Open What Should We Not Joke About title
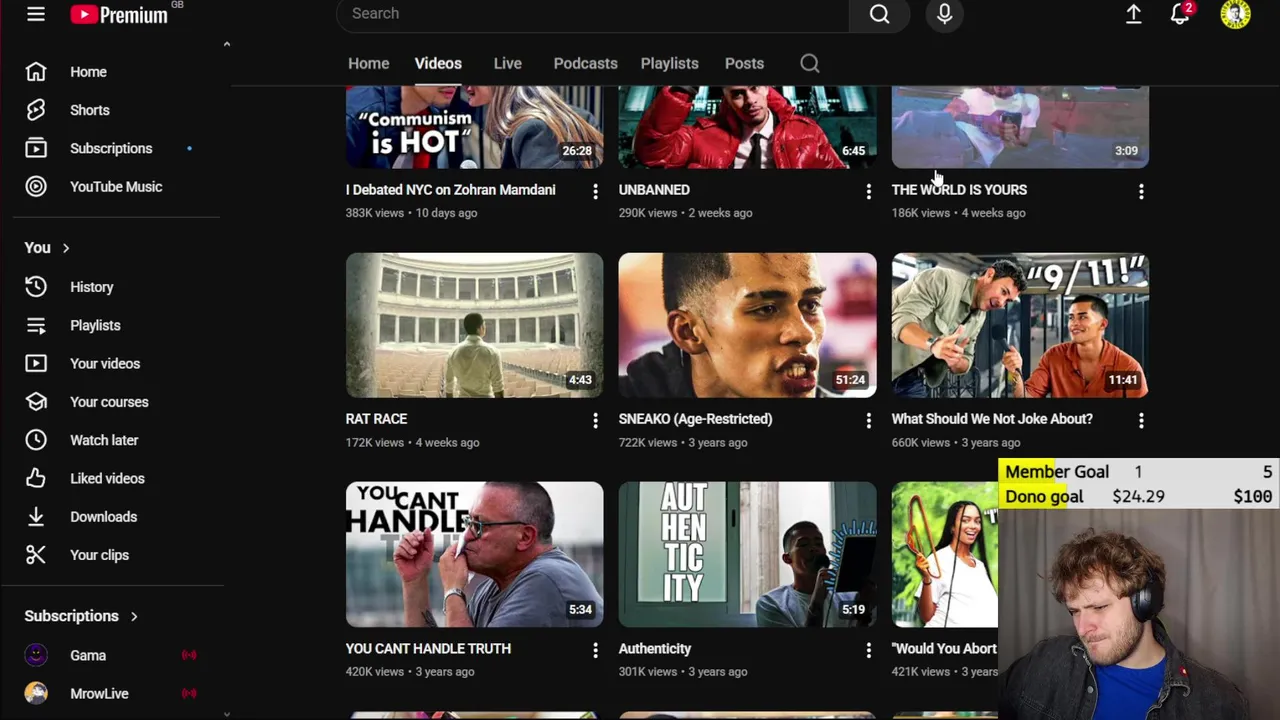1280x720 pixels. coord(992,419)
